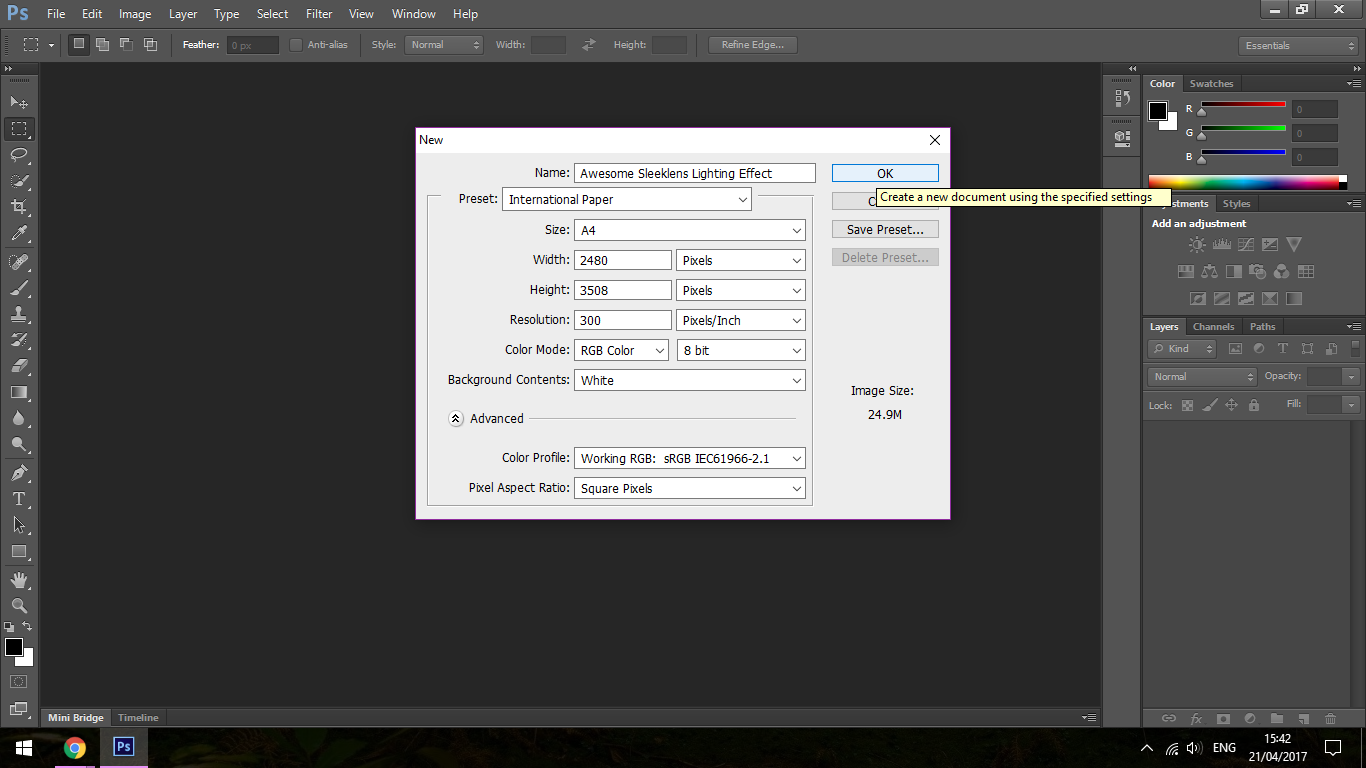Click the delete layer trash icon

(1330, 718)
